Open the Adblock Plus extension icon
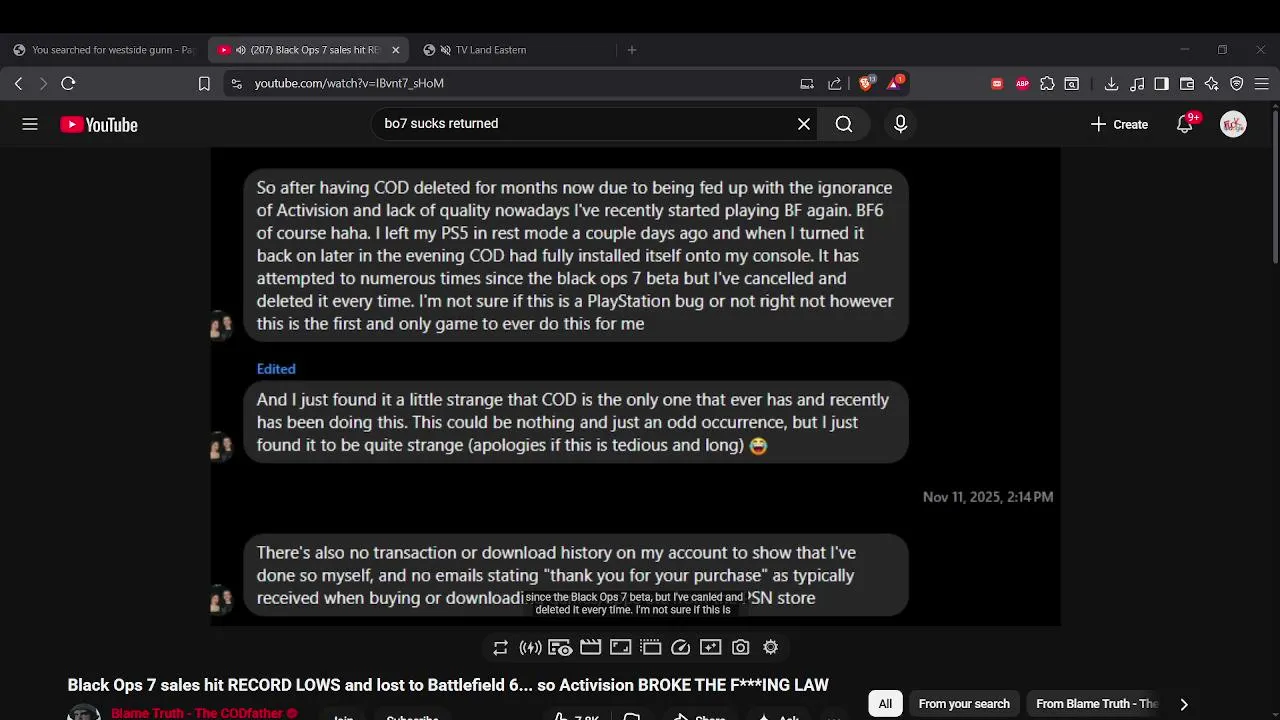This screenshot has height=720, width=1280. click(x=1022, y=84)
